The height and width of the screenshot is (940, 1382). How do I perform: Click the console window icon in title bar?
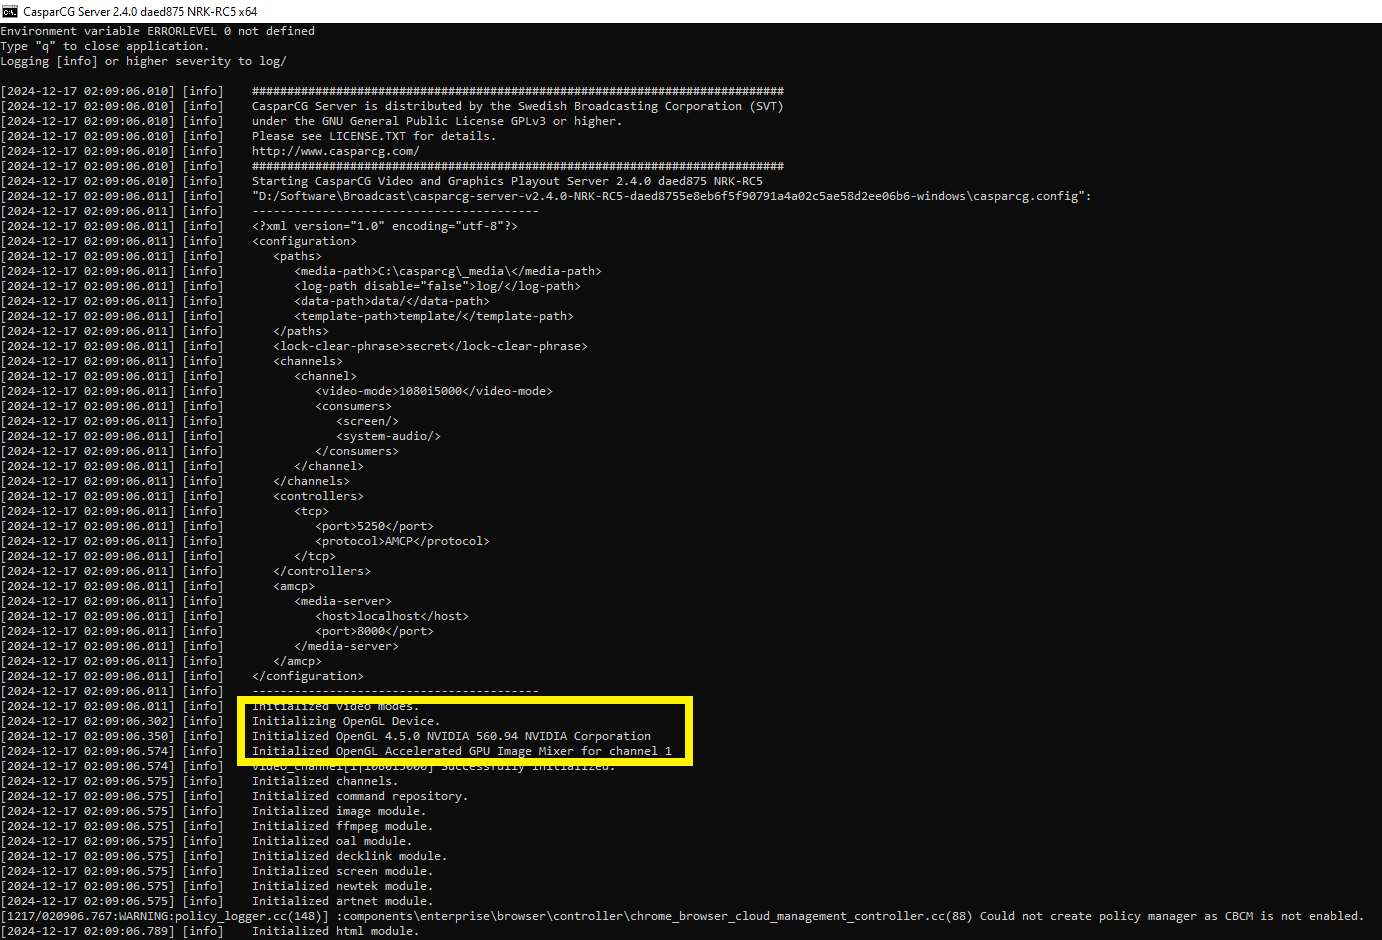pyautogui.click(x=10, y=11)
